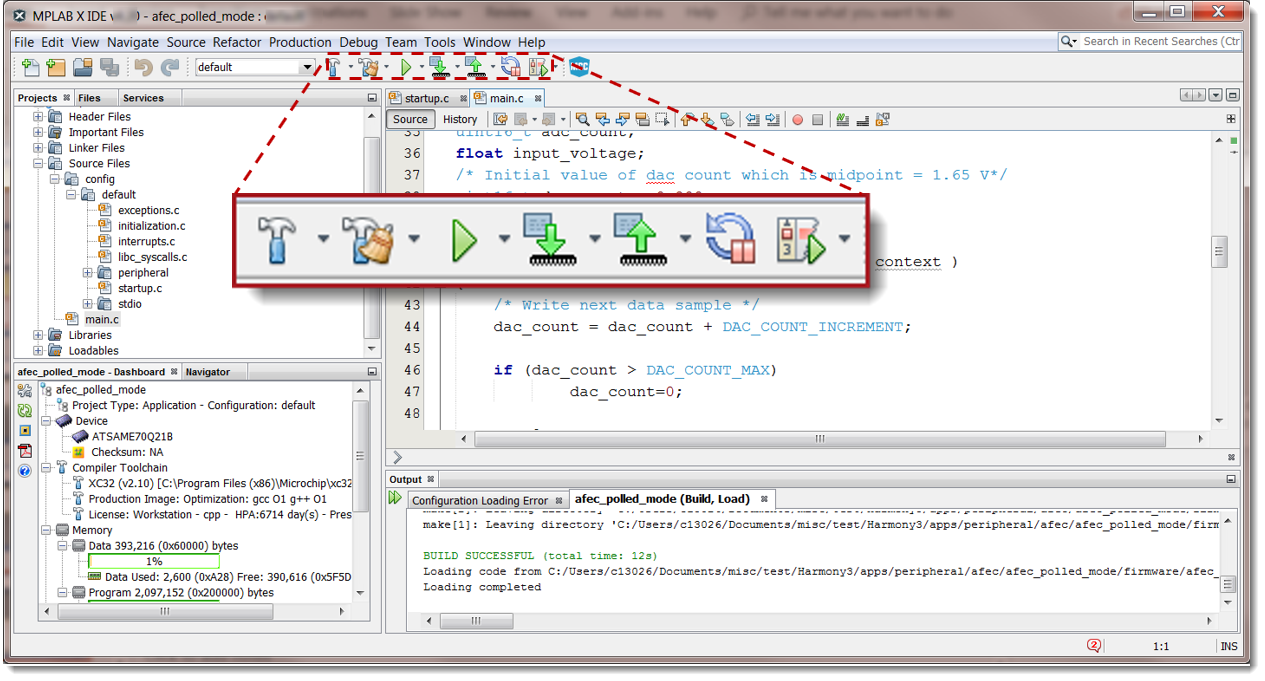Make and Program Device
The image size is (1265, 681).
pyautogui.click(x=440, y=66)
